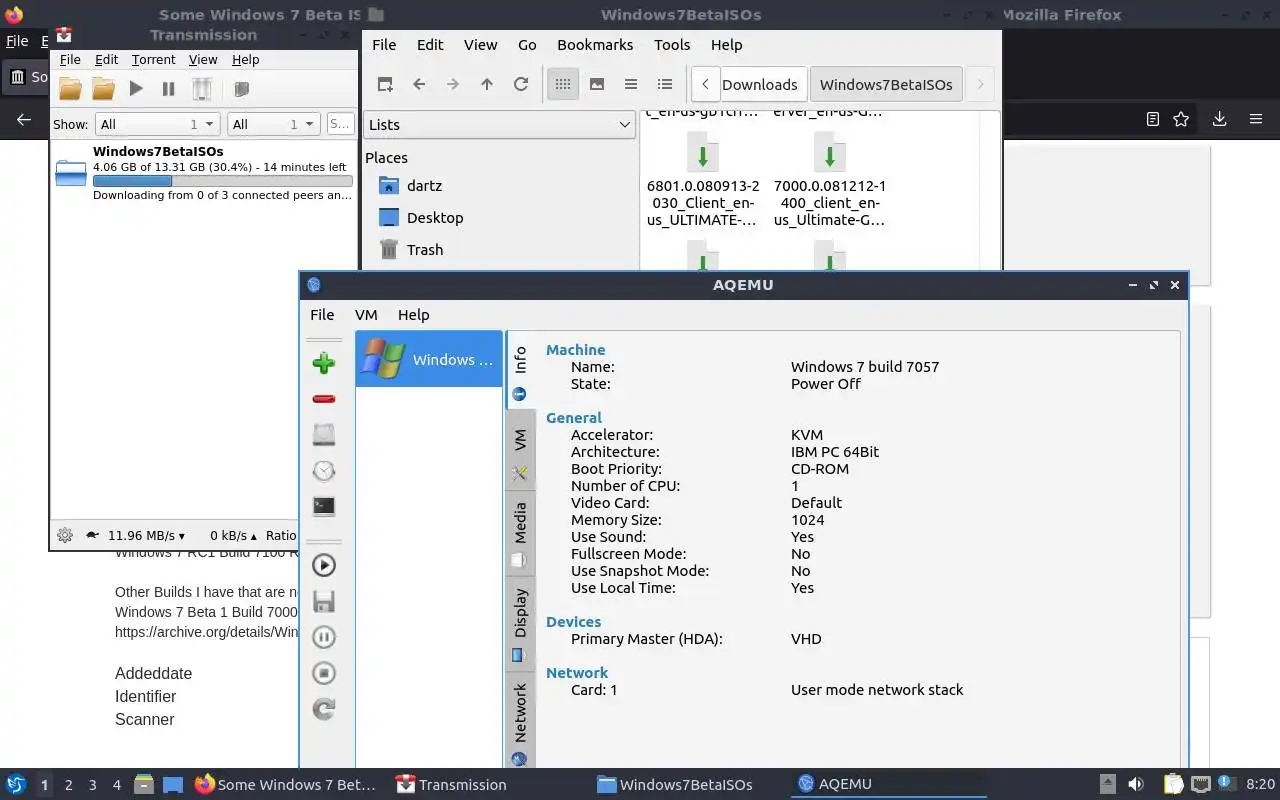Open new tab icon in file manager
Image resolution: width=1280 pixels, height=800 pixels.
coord(385,84)
